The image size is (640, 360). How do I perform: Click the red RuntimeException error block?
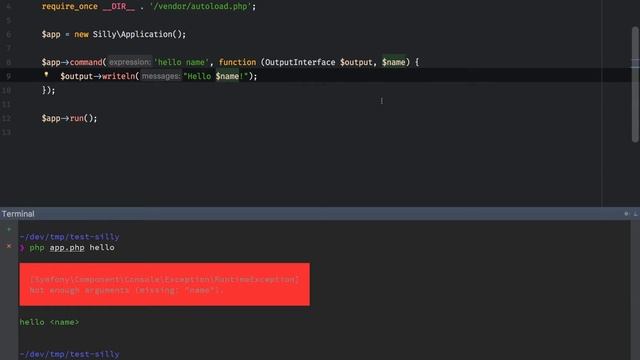tap(164, 284)
